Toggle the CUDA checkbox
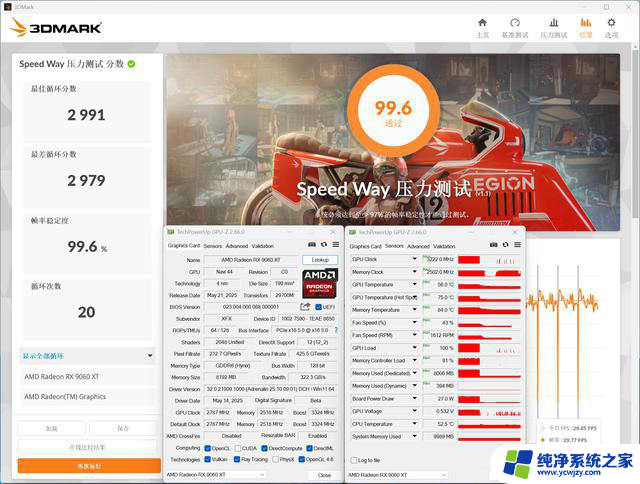The width and height of the screenshot is (640, 484). click(238, 448)
